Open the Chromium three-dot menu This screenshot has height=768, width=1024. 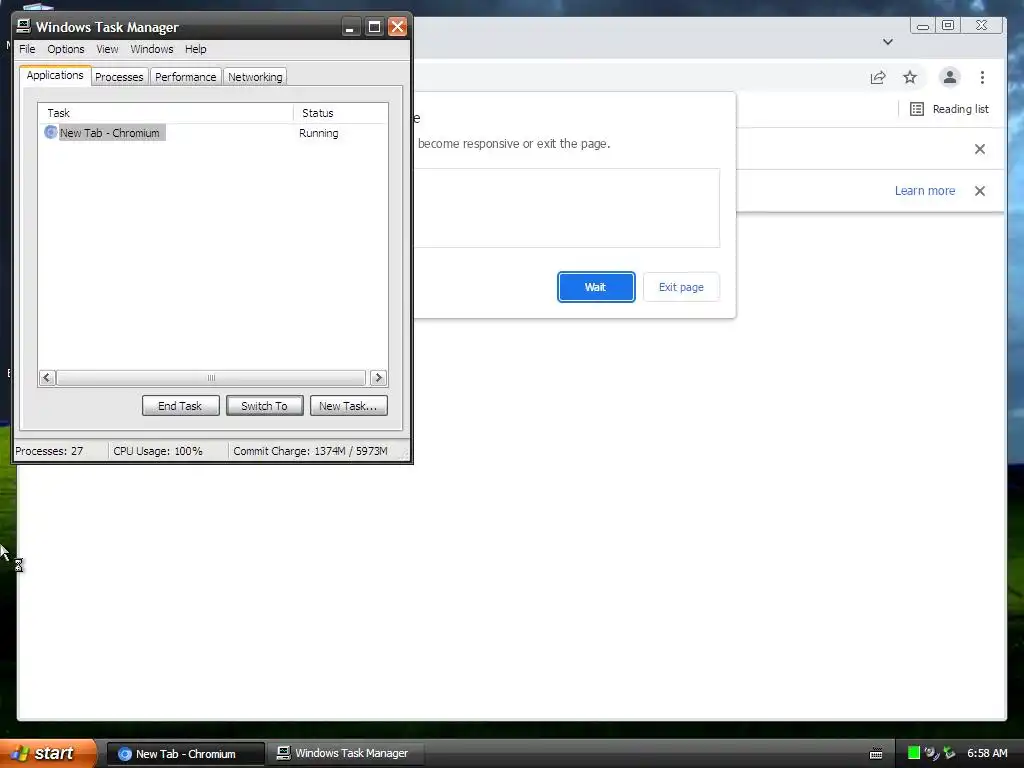click(x=982, y=78)
